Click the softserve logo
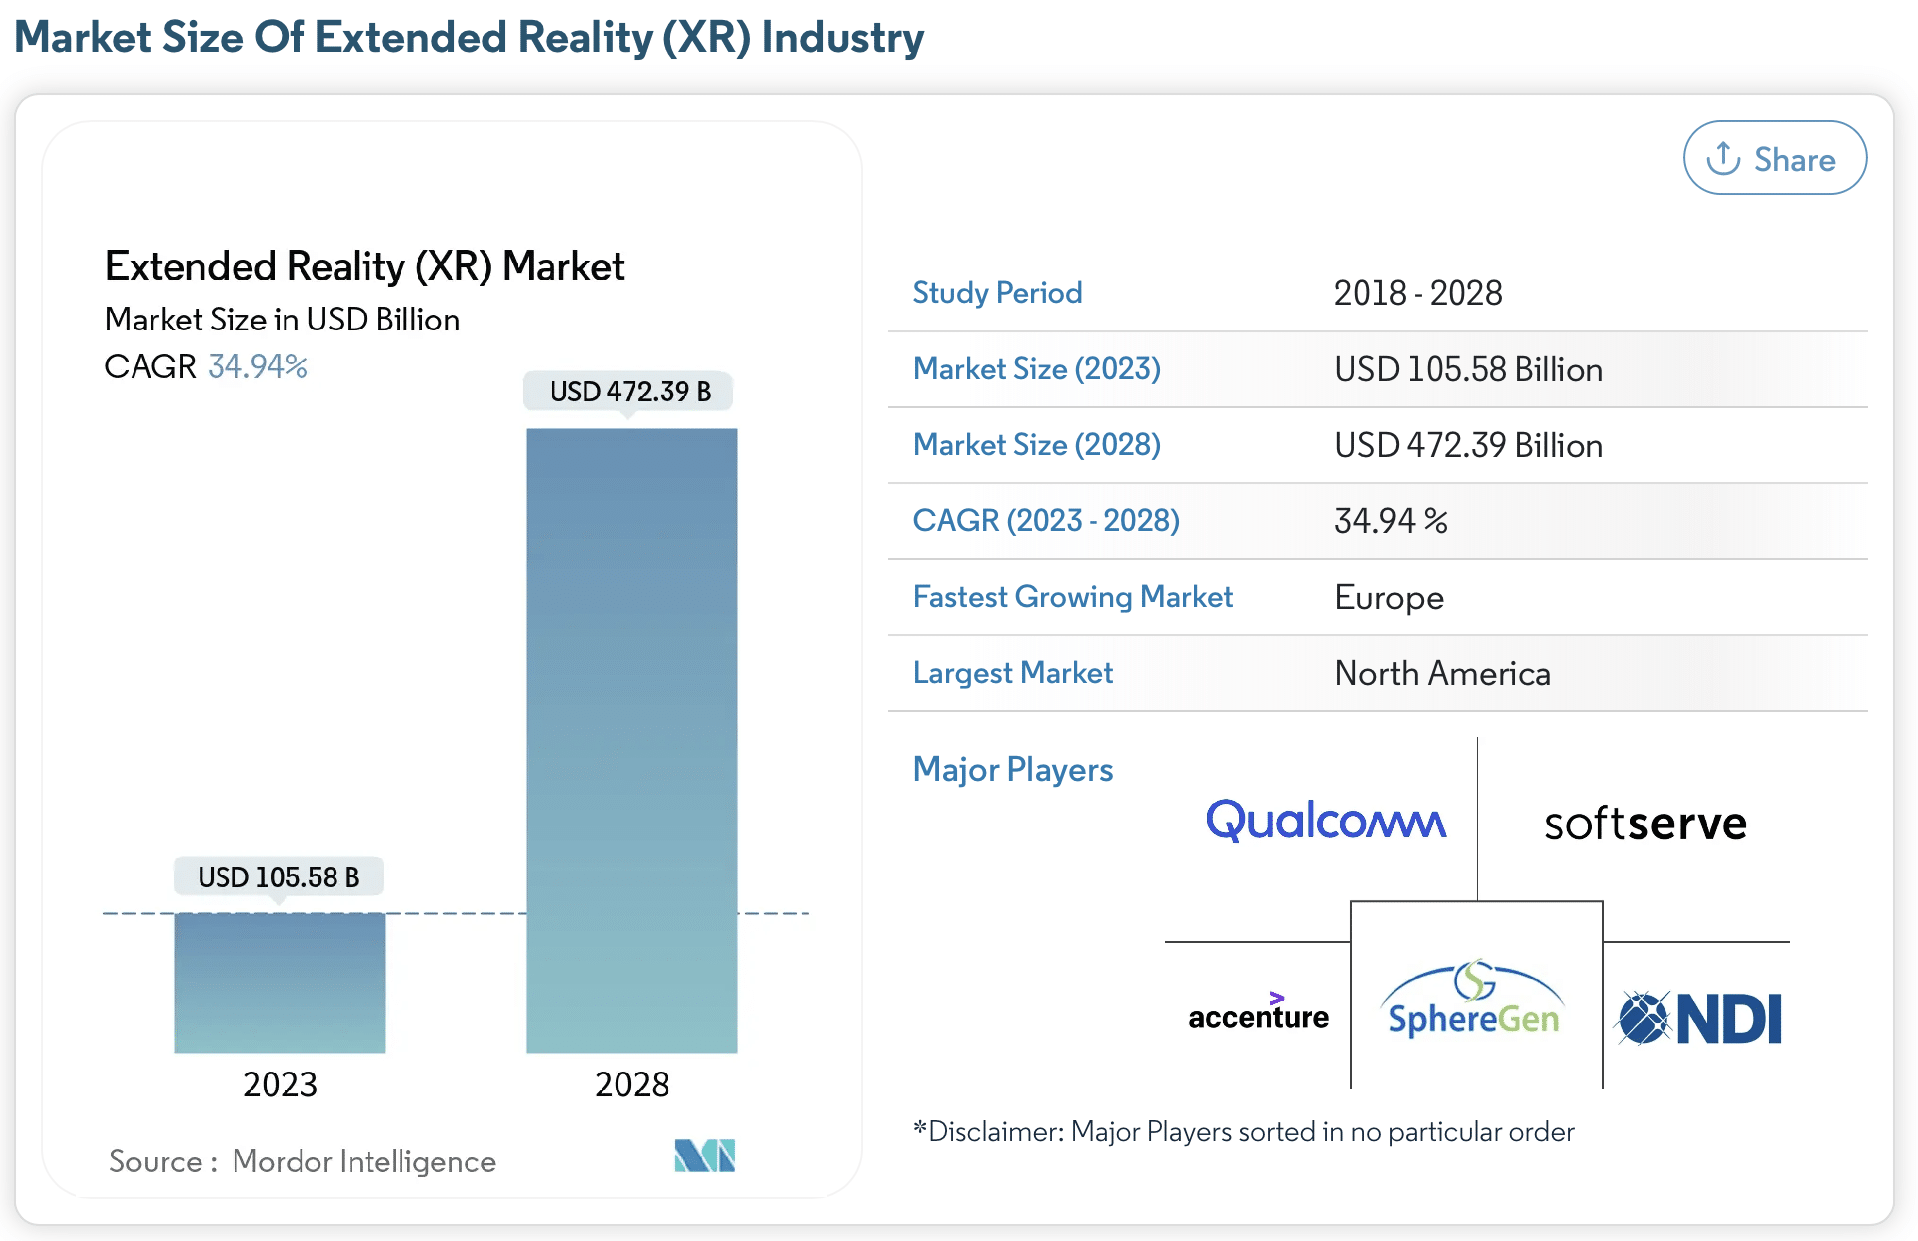 coord(1644,822)
